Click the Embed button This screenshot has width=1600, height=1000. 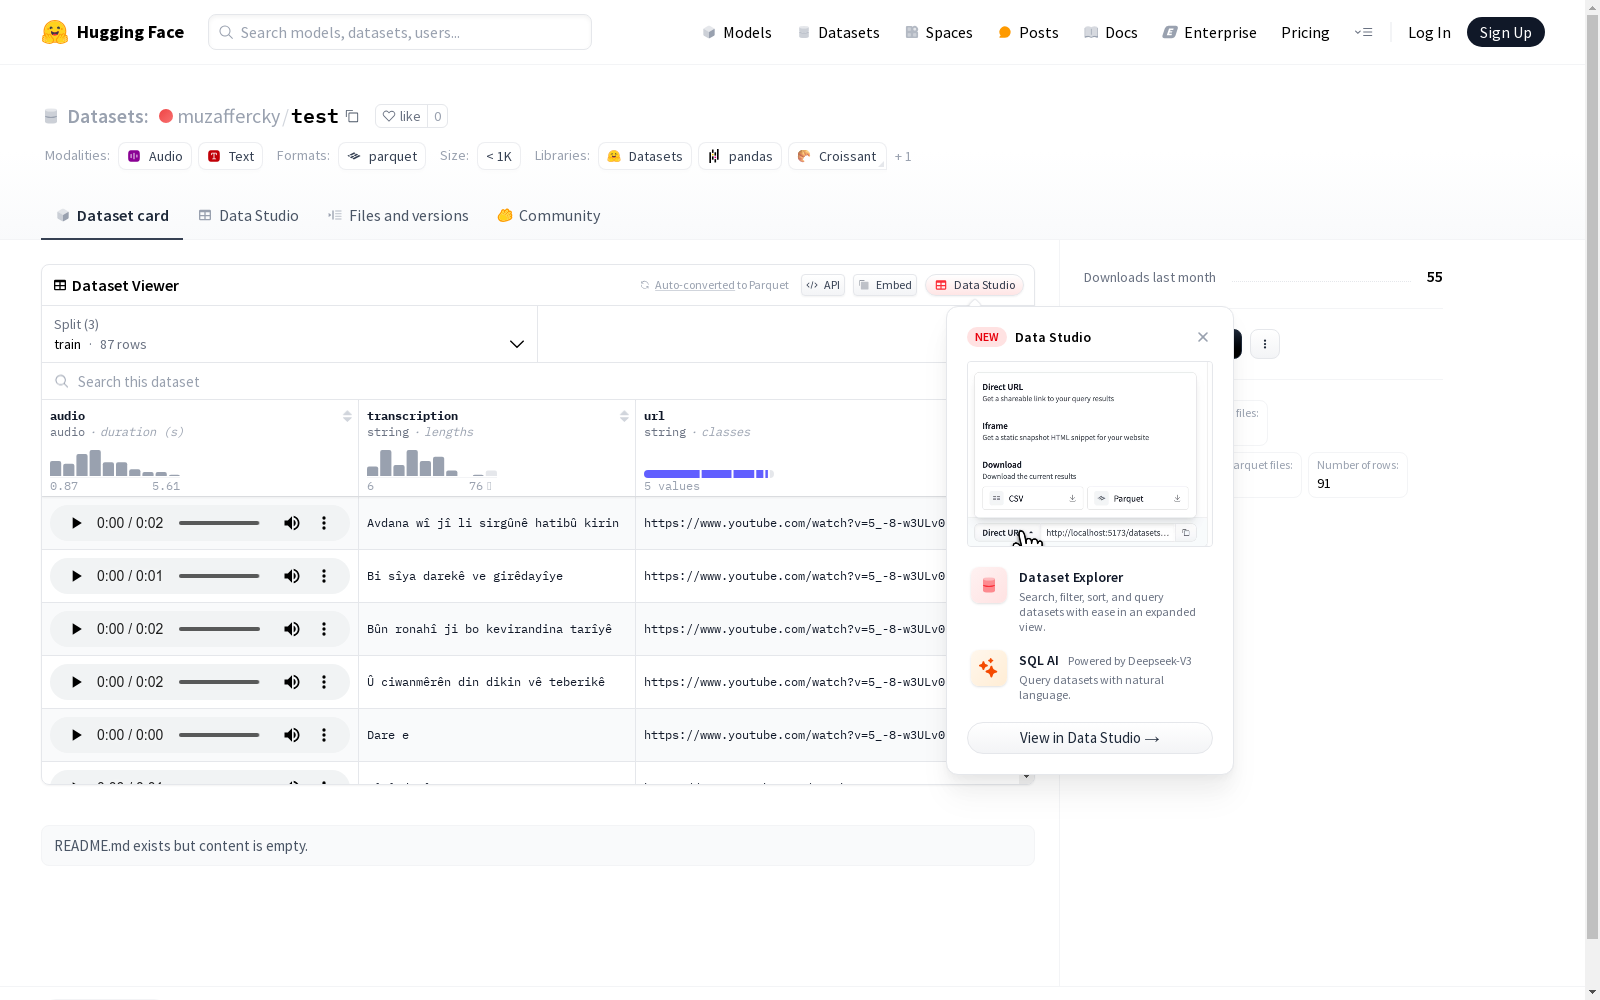[885, 285]
